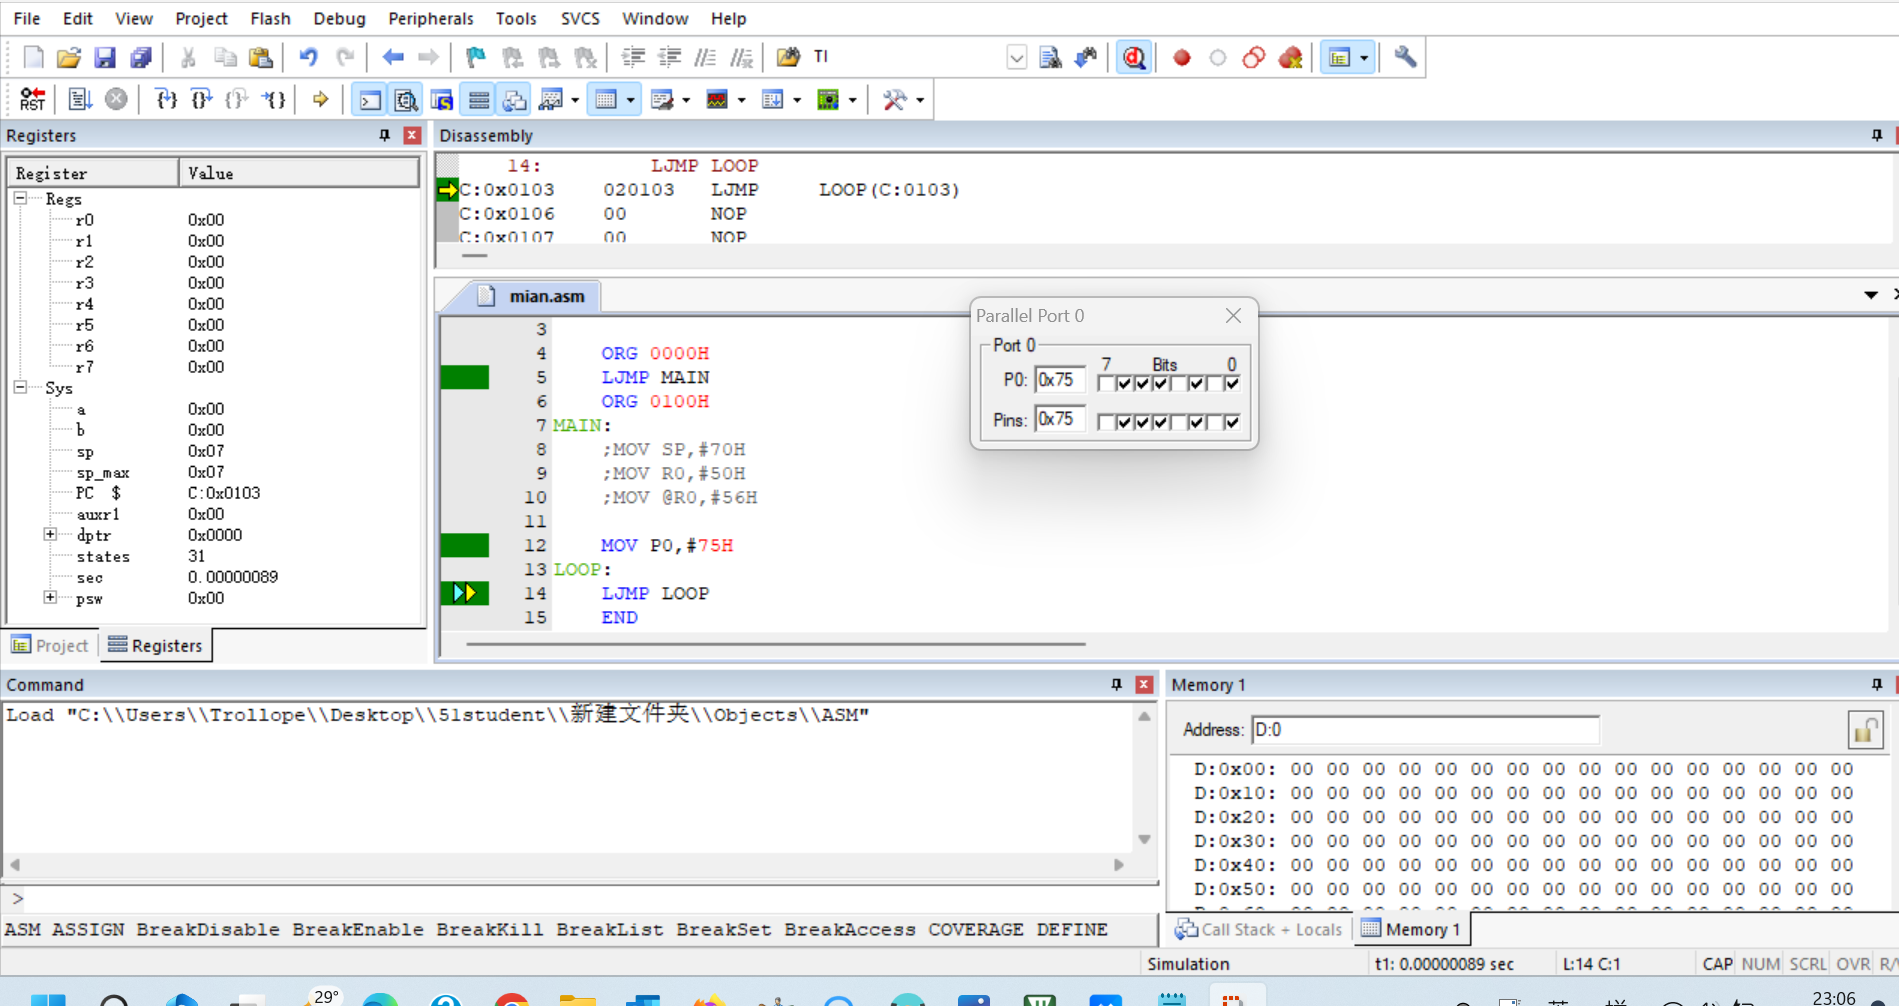Viewport: 1899px width, 1006px height.
Task: Click the Insert Breakpoint red dot icon
Action: pyautogui.click(x=1182, y=57)
